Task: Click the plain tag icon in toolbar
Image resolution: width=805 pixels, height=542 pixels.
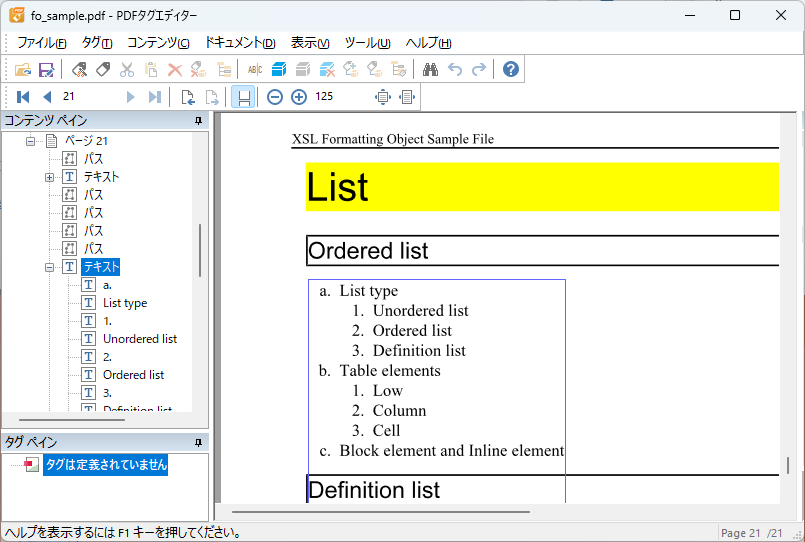Action: coord(103,69)
